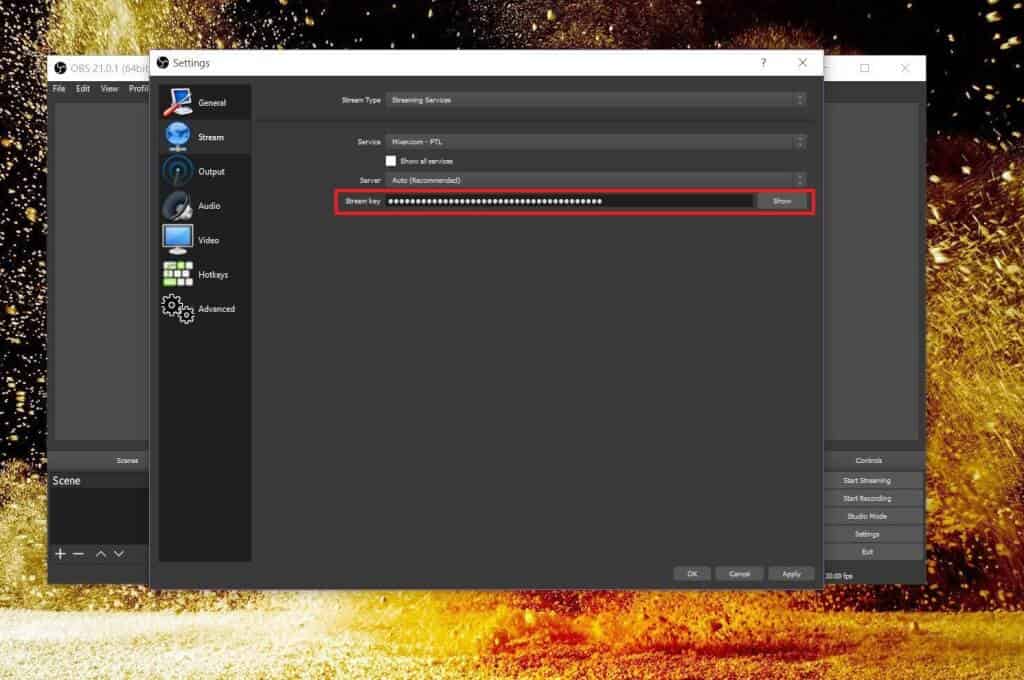Expand the Server Auto (Recommended) dropdown
Screen dimensions: 1024x680
596,180
